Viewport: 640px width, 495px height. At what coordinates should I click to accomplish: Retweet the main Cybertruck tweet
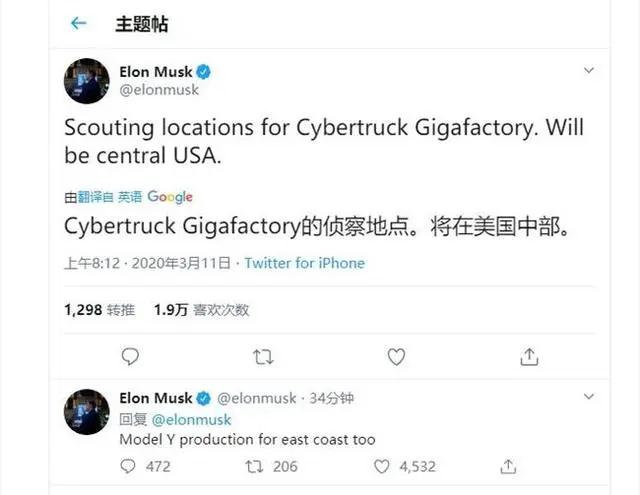pos(263,356)
